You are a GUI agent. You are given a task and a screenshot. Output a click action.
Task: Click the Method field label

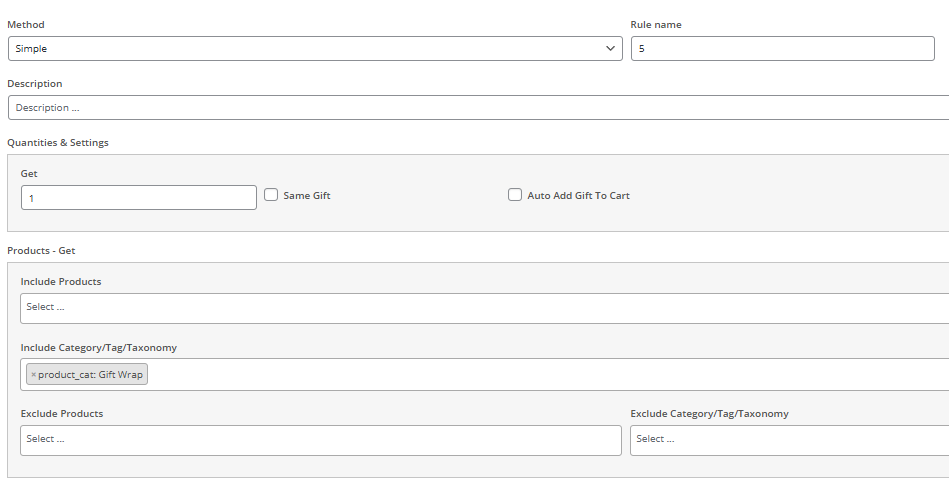click(26, 24)
